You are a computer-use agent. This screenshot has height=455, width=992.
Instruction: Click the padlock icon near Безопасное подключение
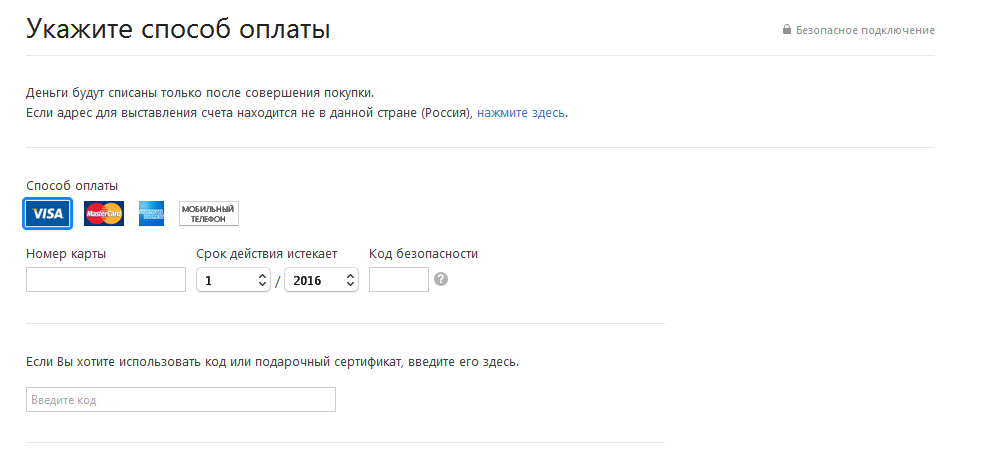(x=787, y=30)
